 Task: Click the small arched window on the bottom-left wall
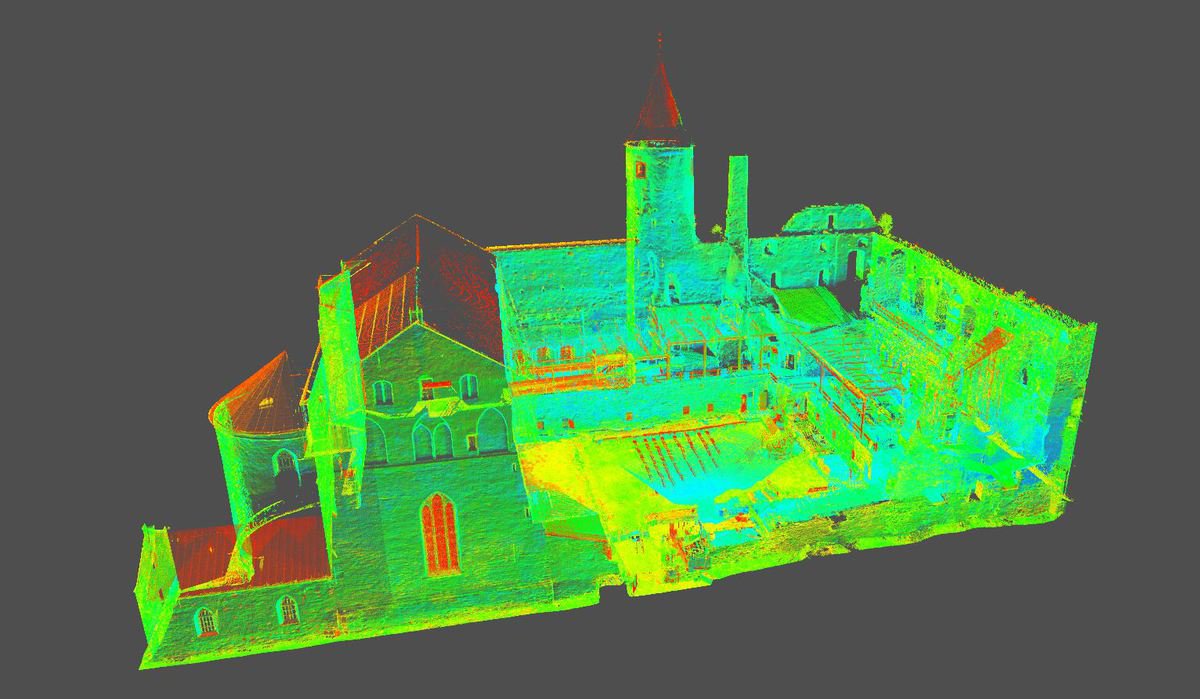205,622
